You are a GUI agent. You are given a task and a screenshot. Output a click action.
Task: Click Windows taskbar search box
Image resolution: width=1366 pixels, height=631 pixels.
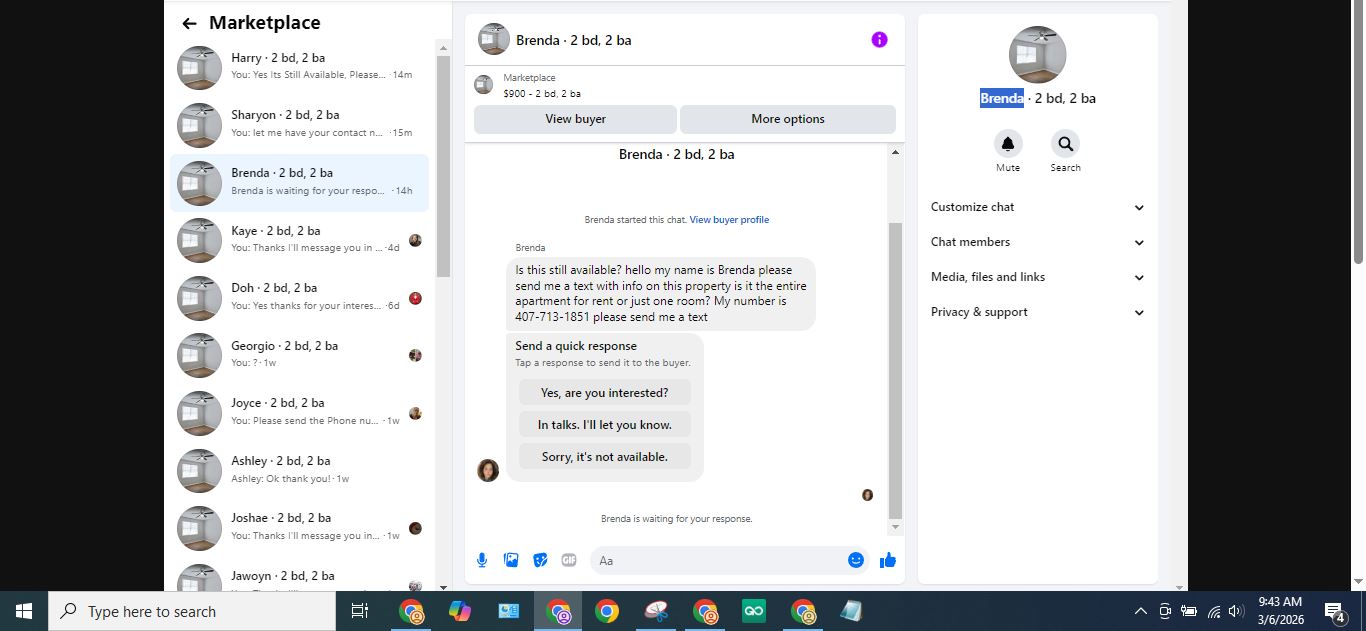[192, 611]
